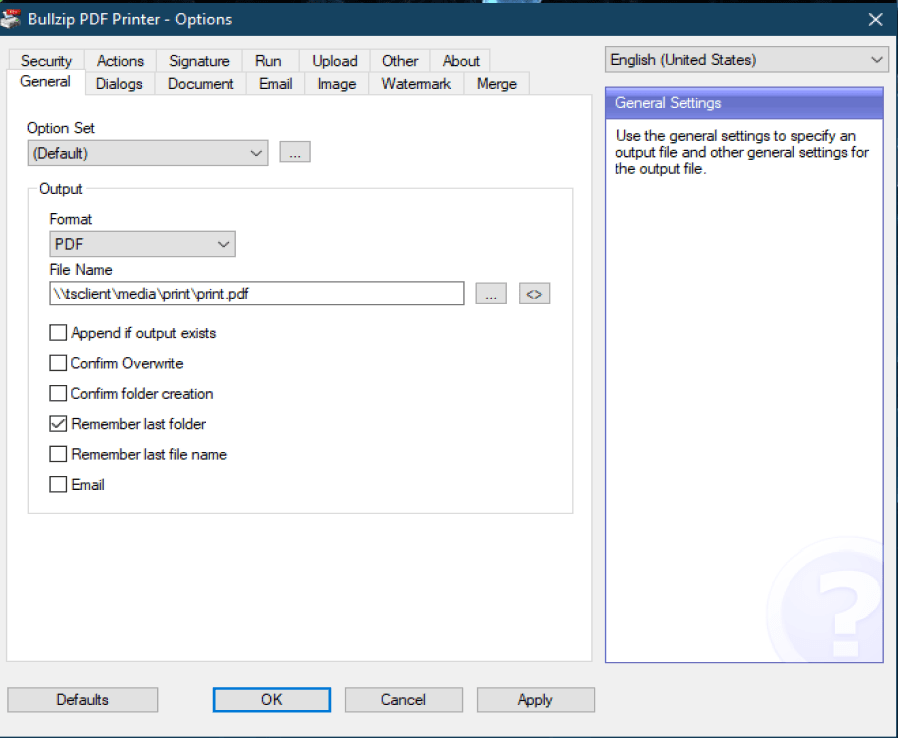This screenshot has height=738, width=898.
Task: Close the Options dialog window
Action: pos(875,19)
